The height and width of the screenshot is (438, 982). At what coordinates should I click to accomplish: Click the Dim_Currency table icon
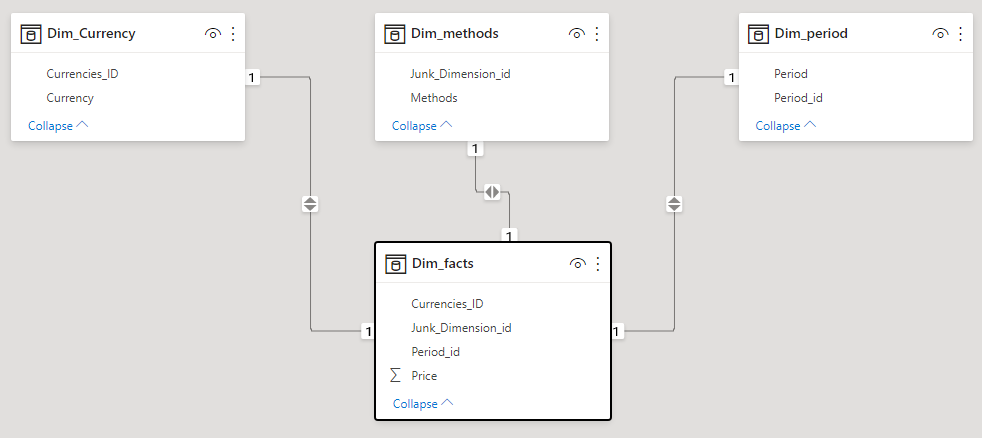coord(31,34)
